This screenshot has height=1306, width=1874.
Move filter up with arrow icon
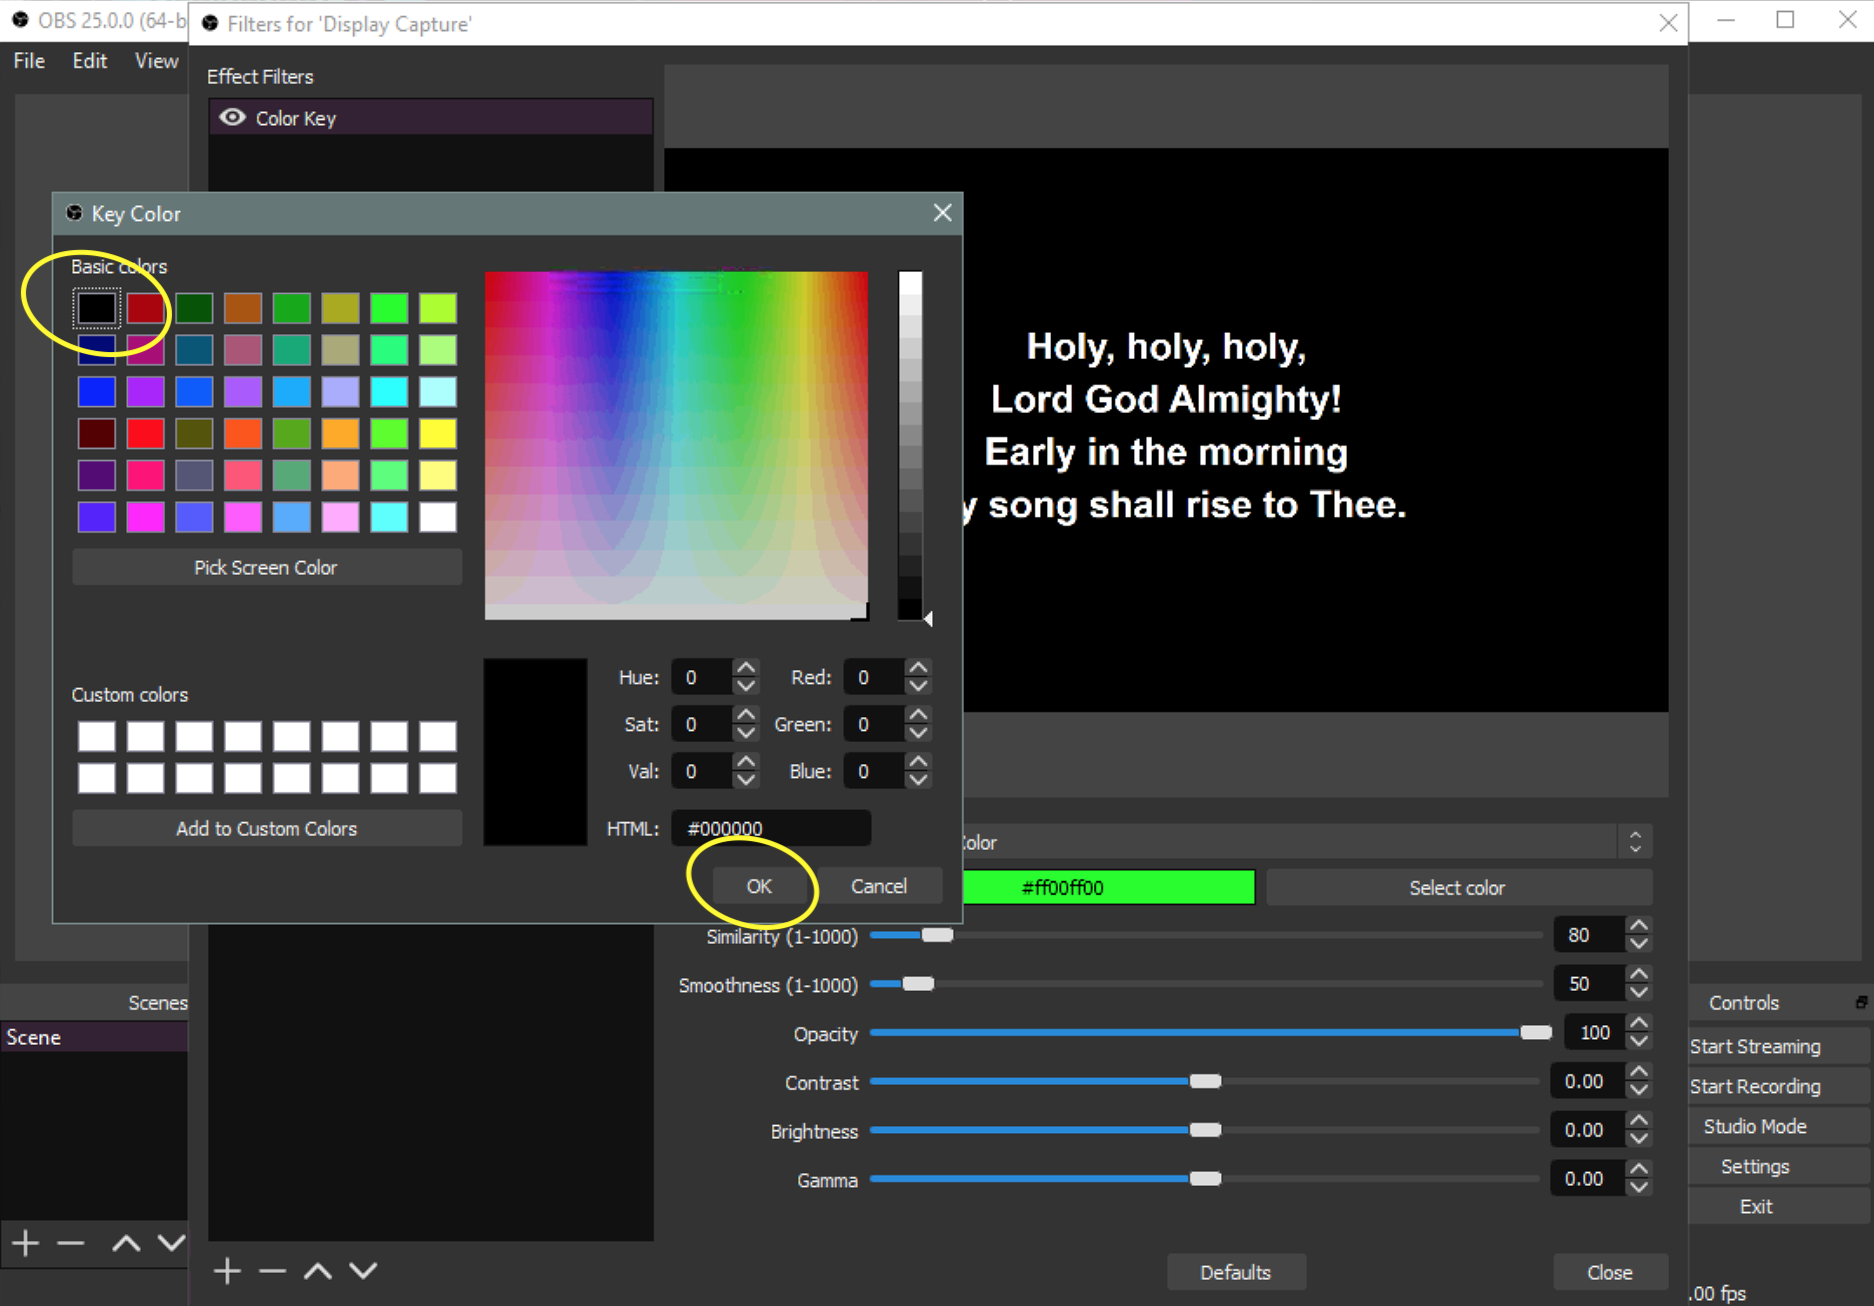[318, 1271]
